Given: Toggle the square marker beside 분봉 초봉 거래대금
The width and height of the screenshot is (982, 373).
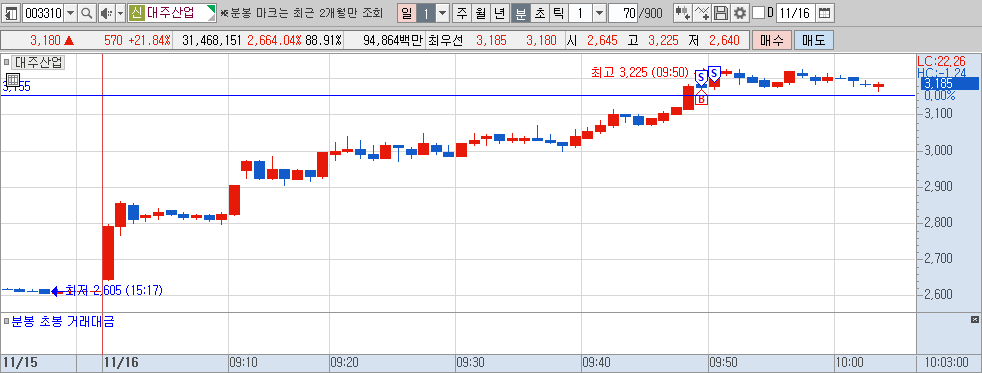Looking at the screenshot, I should (x=6, y=322).
